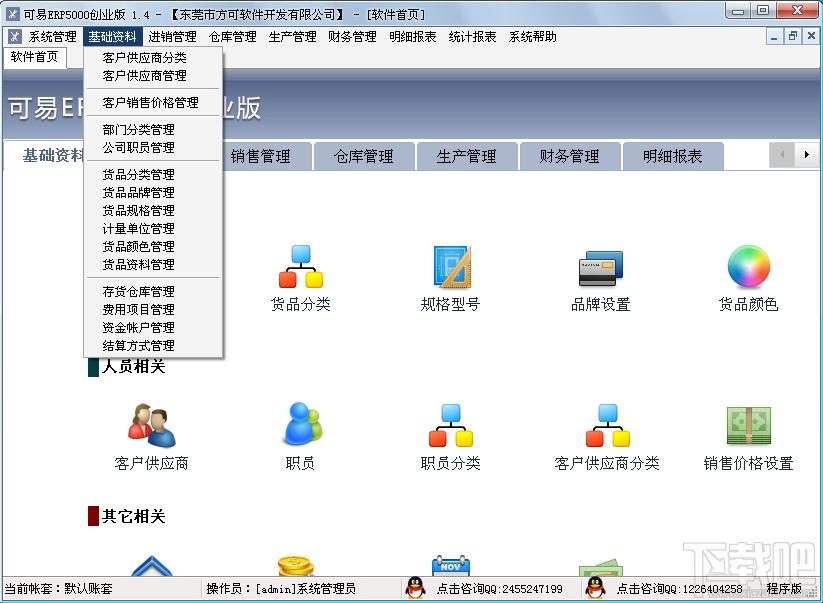
Task: Open the 品牌设置 card icon
Action: 600,269
